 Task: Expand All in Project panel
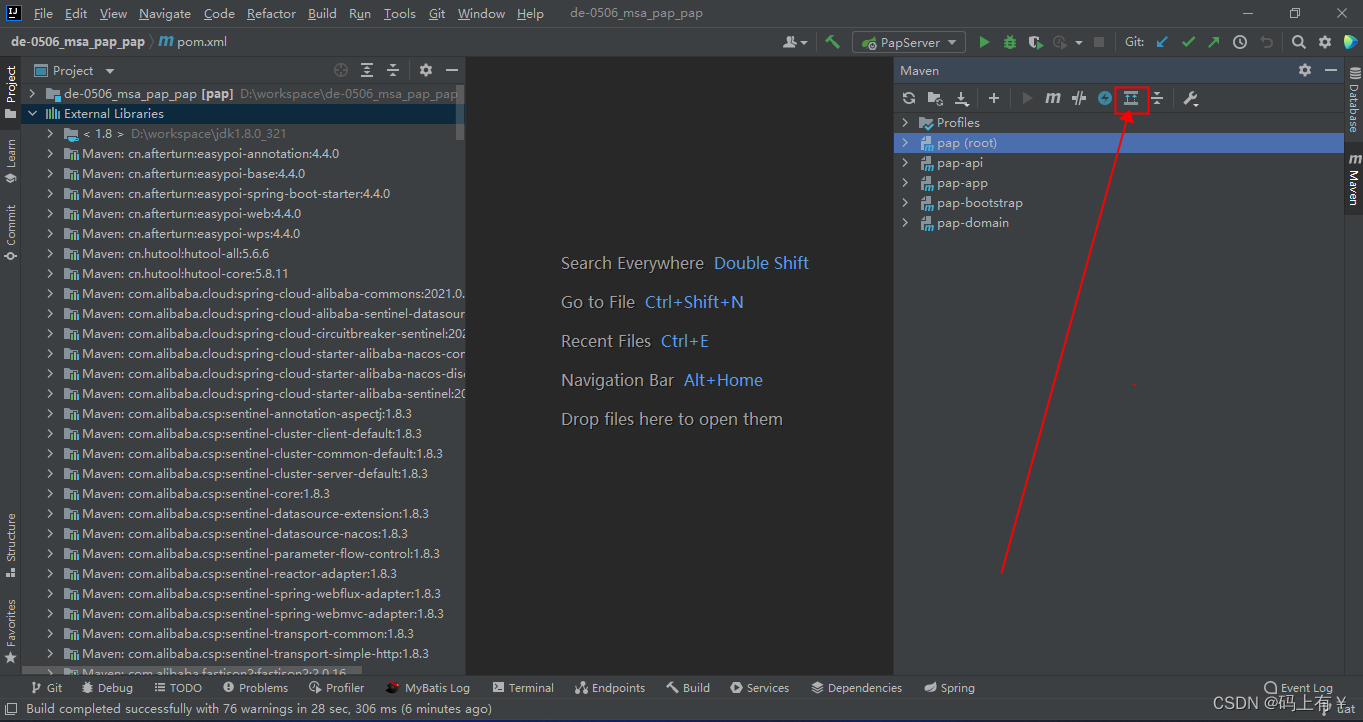coord(367,70)
